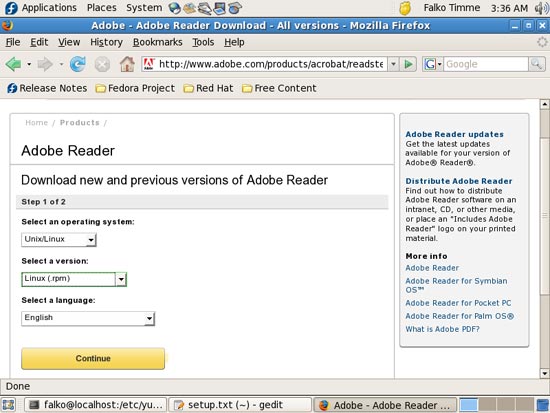Open the File menu
This screenshot has width=550, height=413.
click(13, 42)
